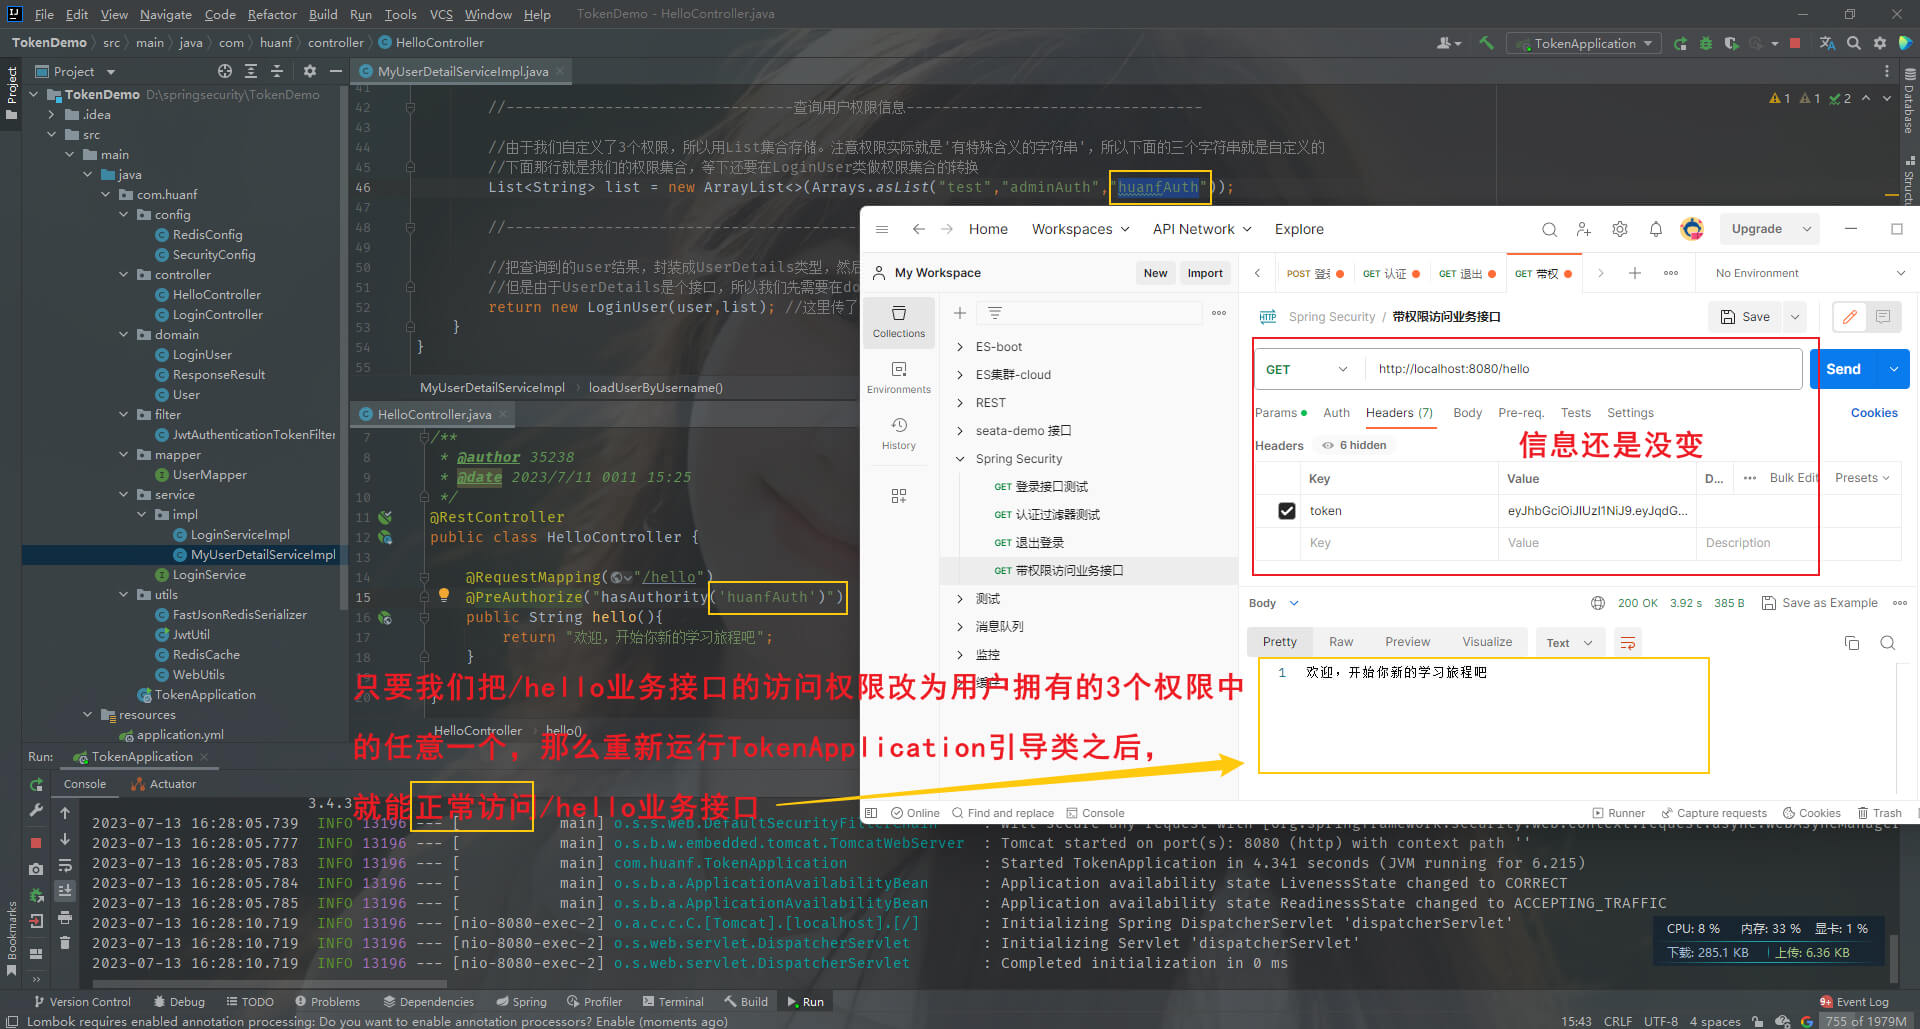Open No Environment dropdown in Postman
Screen dimensions: 1920x1029
pyautogui.click(x=1810, y=273)
